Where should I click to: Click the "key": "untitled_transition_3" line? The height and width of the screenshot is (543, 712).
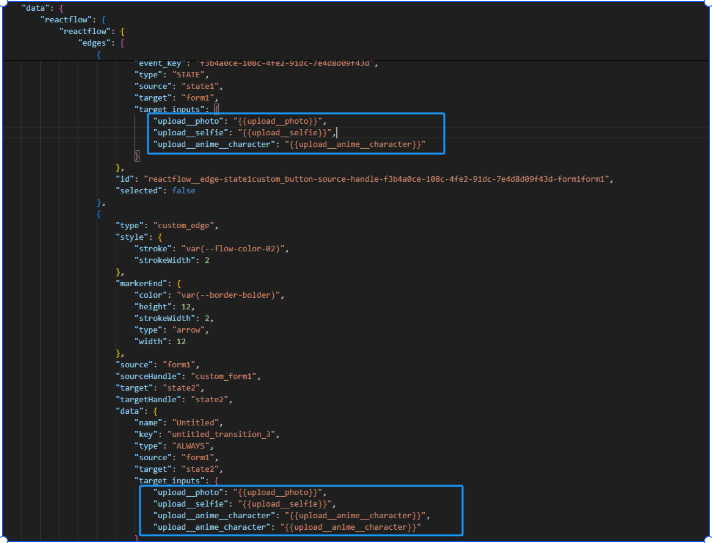(207, 434)
